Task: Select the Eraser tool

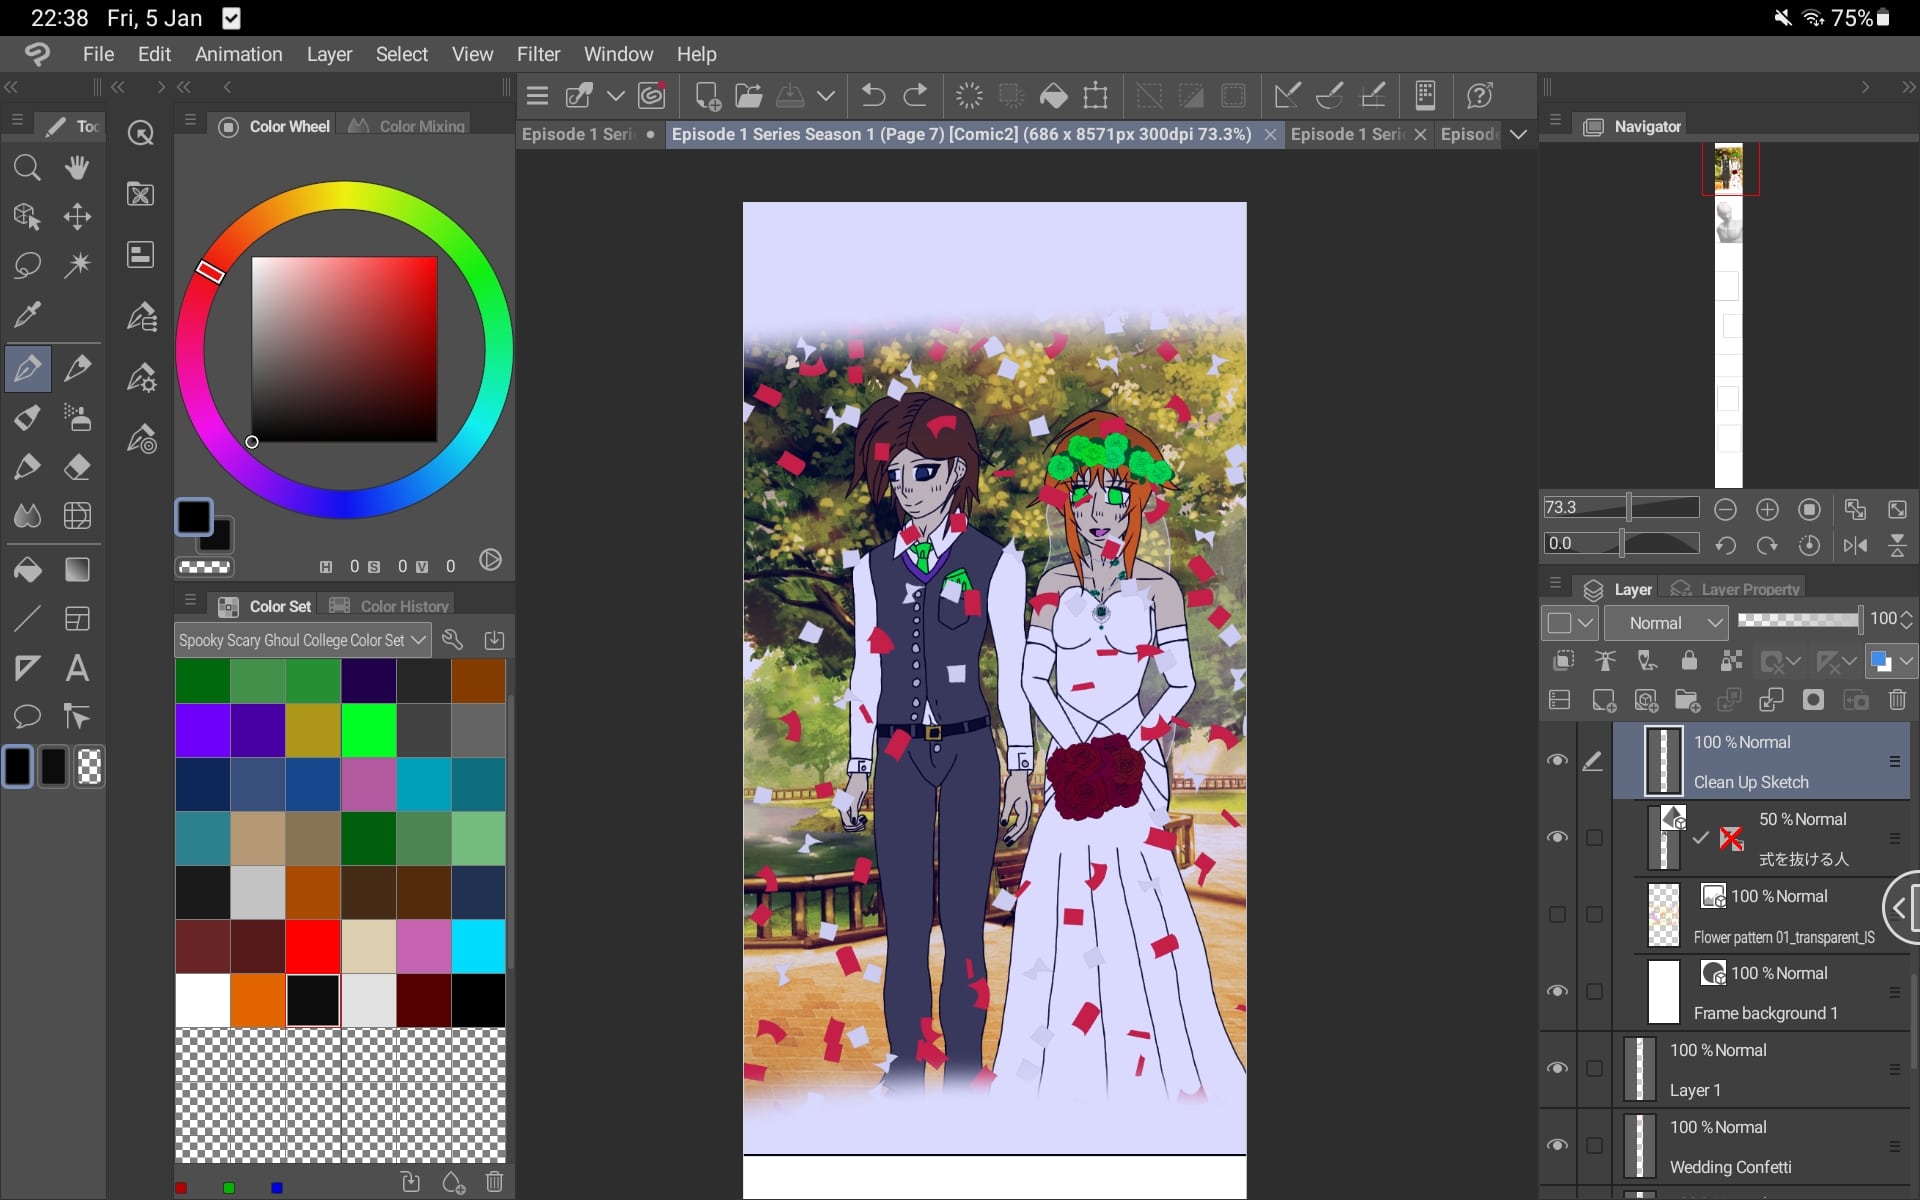Action: 77,467
